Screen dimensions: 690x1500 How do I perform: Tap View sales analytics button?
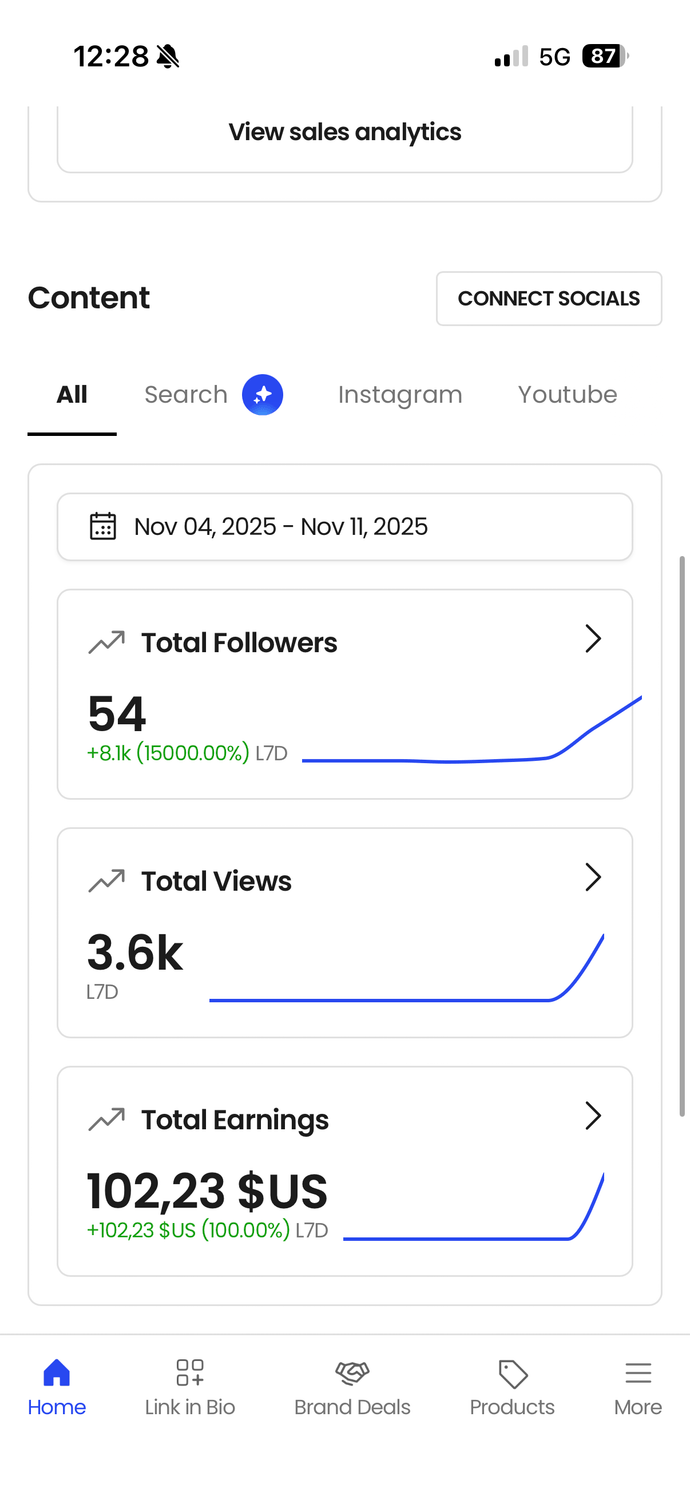tap(345, 133)
